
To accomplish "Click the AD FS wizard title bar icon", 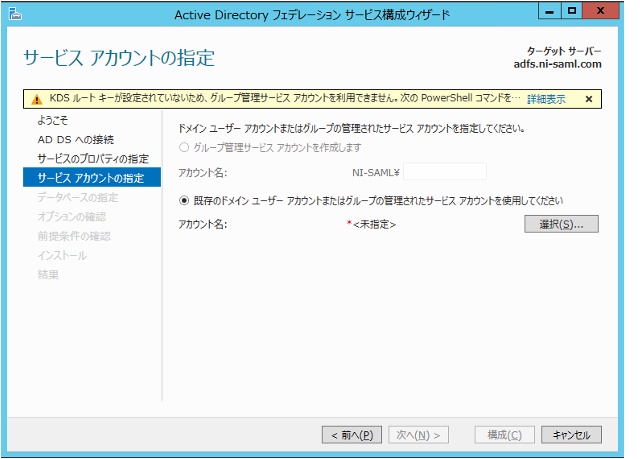I will (x=16, y=14).
